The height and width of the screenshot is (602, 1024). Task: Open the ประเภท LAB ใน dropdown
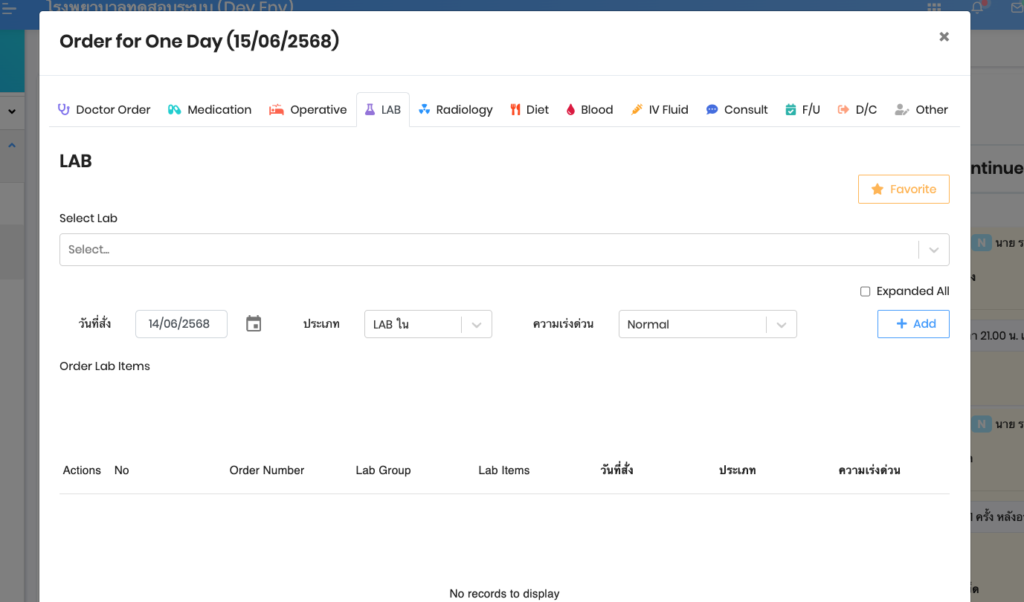[428, 324]
